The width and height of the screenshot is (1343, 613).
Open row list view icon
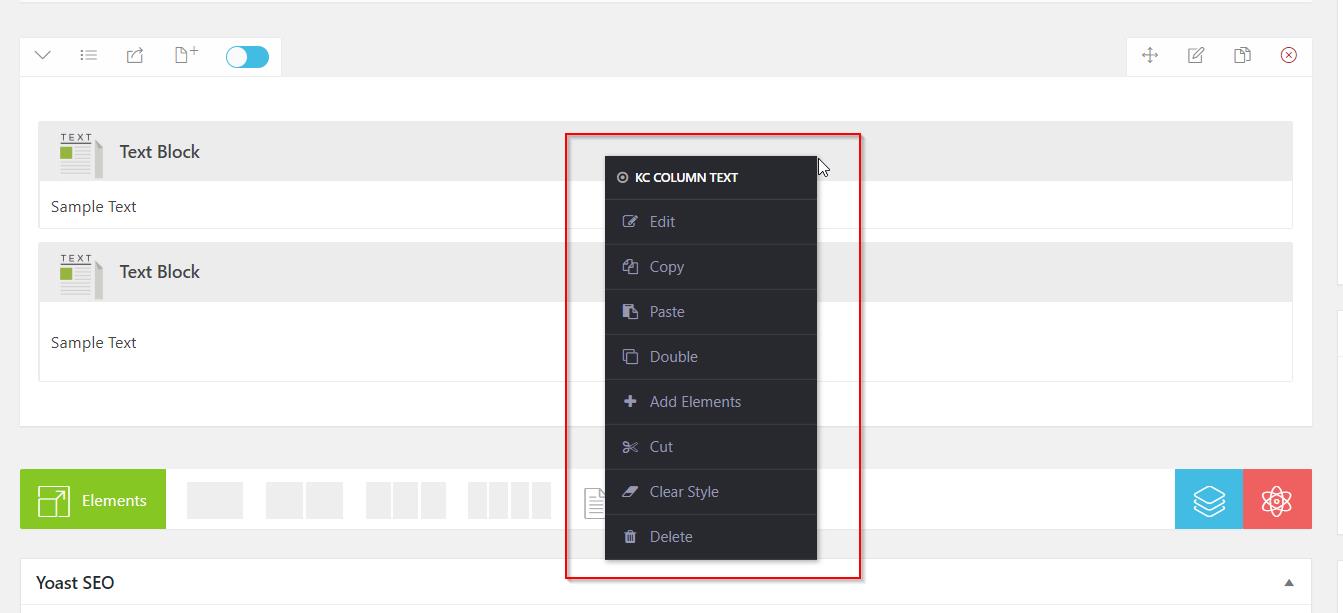click(x=89, y=55)
